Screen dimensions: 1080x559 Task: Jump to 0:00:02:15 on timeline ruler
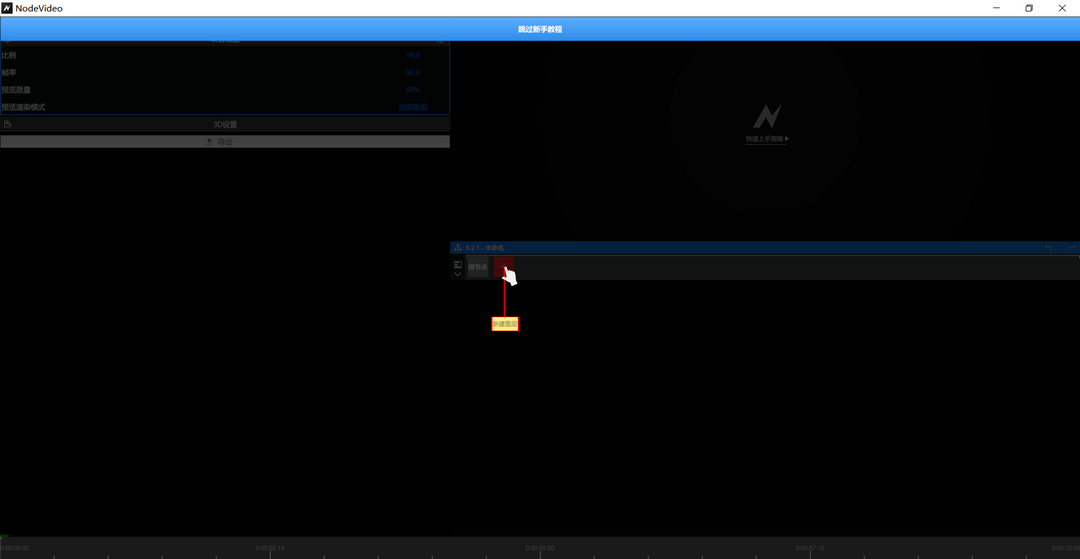click(270, 549)
